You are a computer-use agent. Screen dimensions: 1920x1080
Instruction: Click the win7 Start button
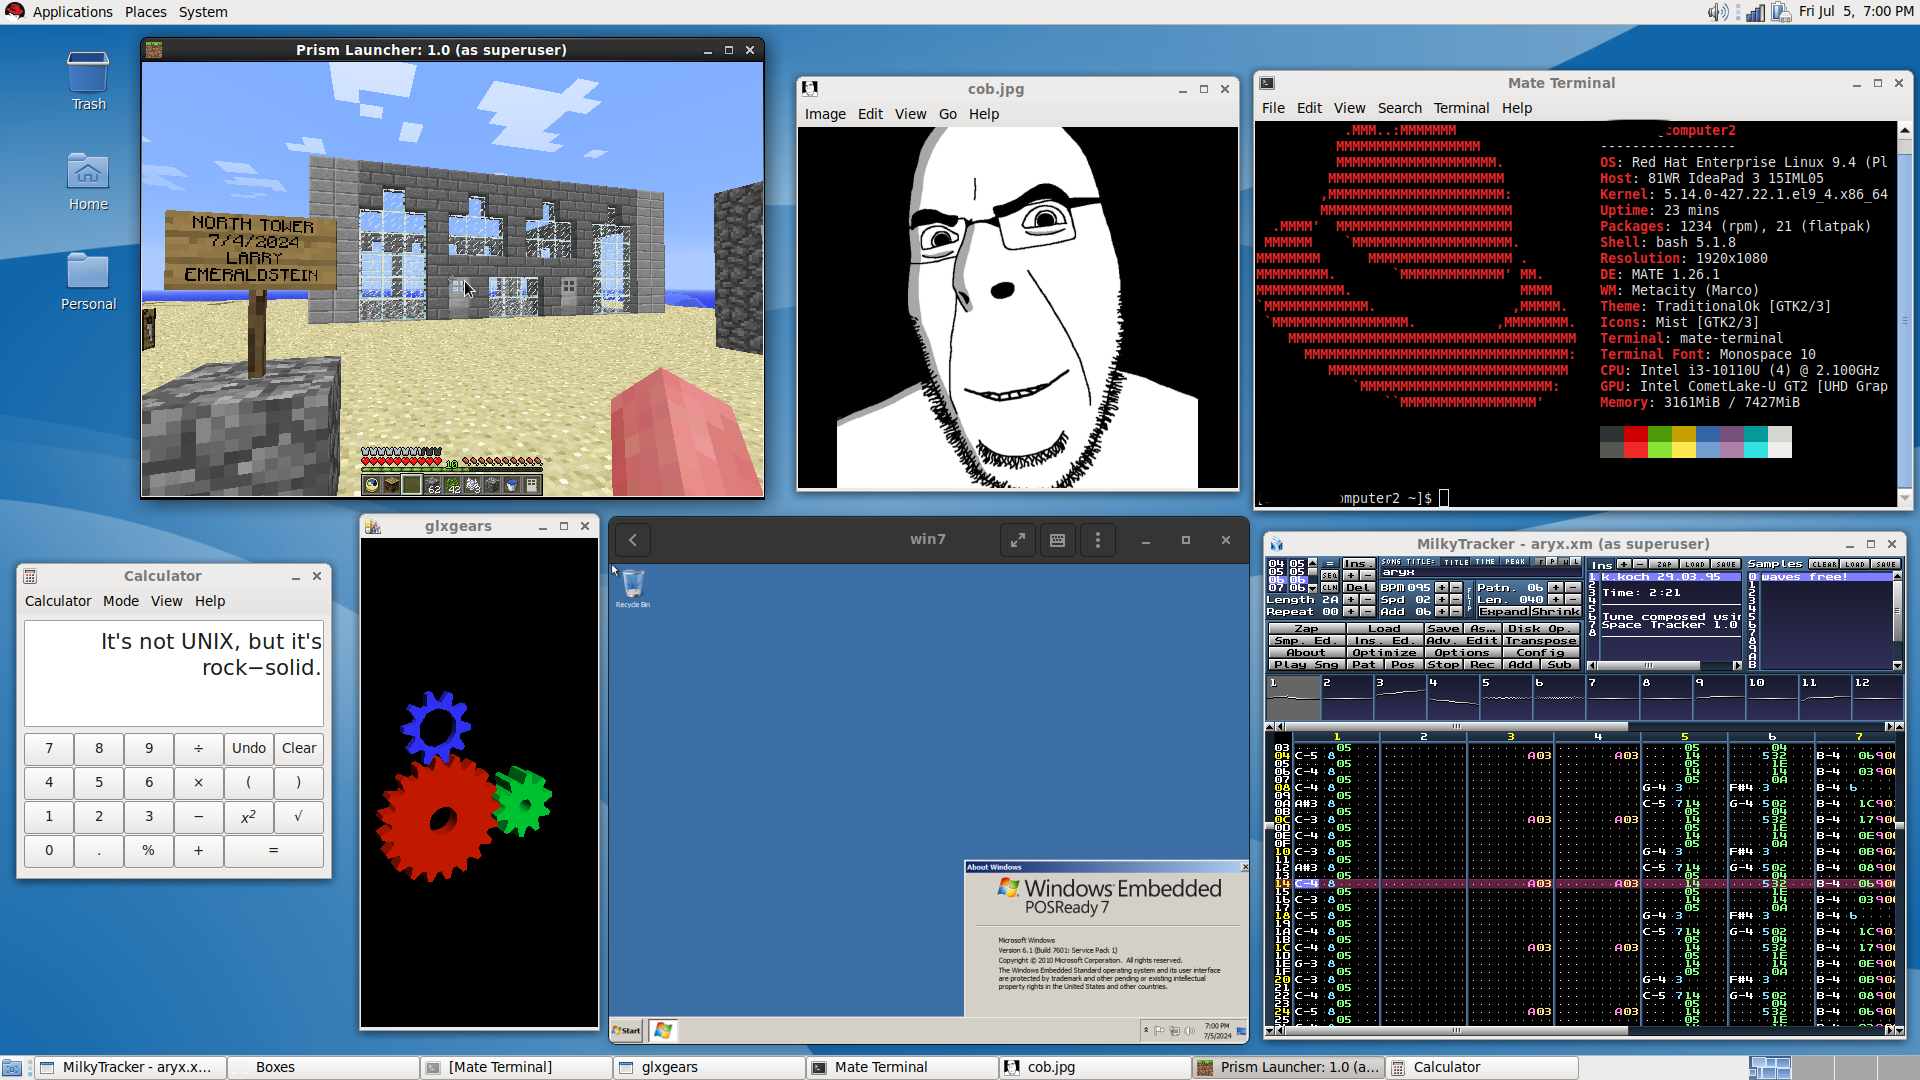[627, 1030]
